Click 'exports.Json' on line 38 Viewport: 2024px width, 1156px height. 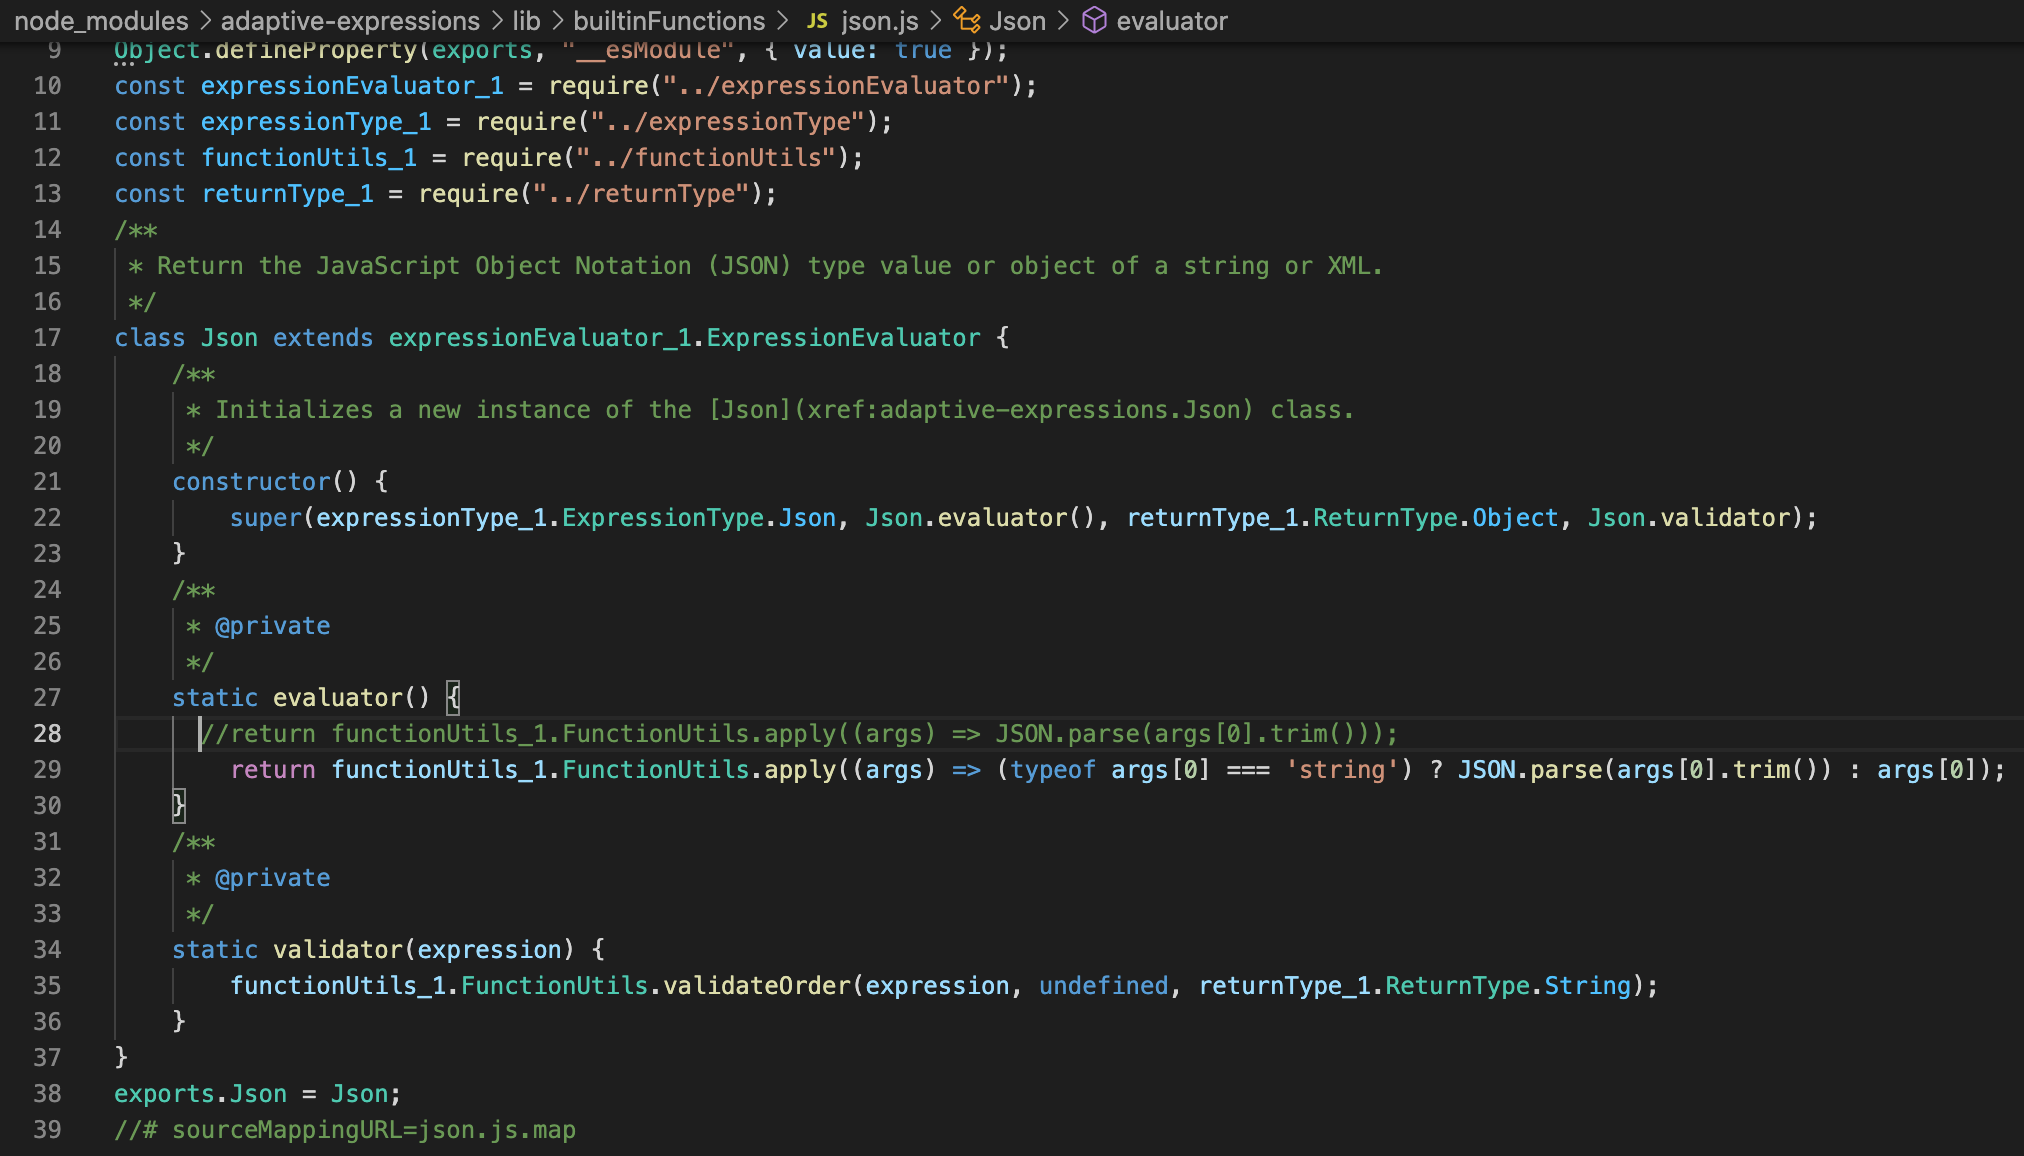point(200,1094)
